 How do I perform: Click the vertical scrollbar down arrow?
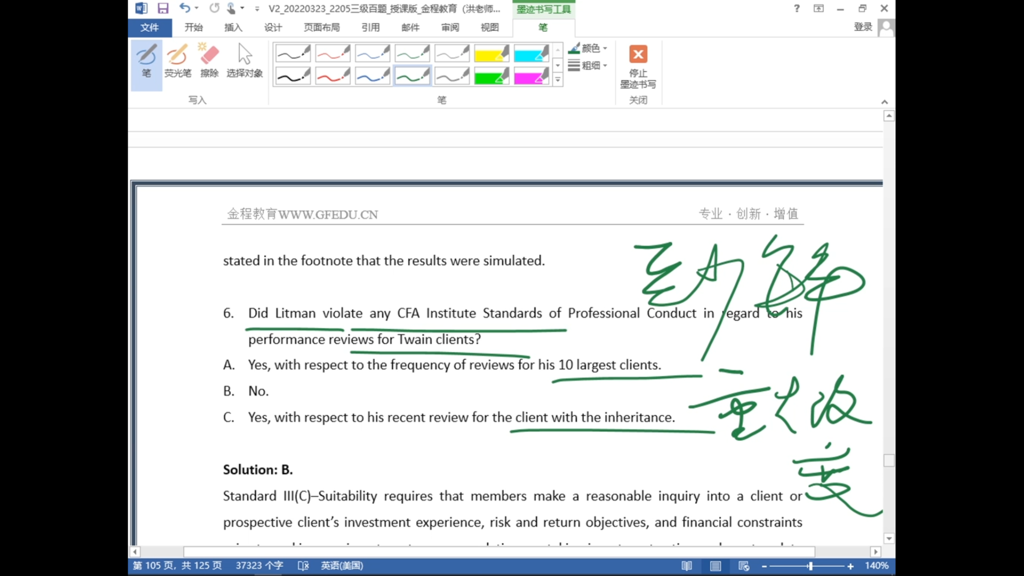(888, 539)
